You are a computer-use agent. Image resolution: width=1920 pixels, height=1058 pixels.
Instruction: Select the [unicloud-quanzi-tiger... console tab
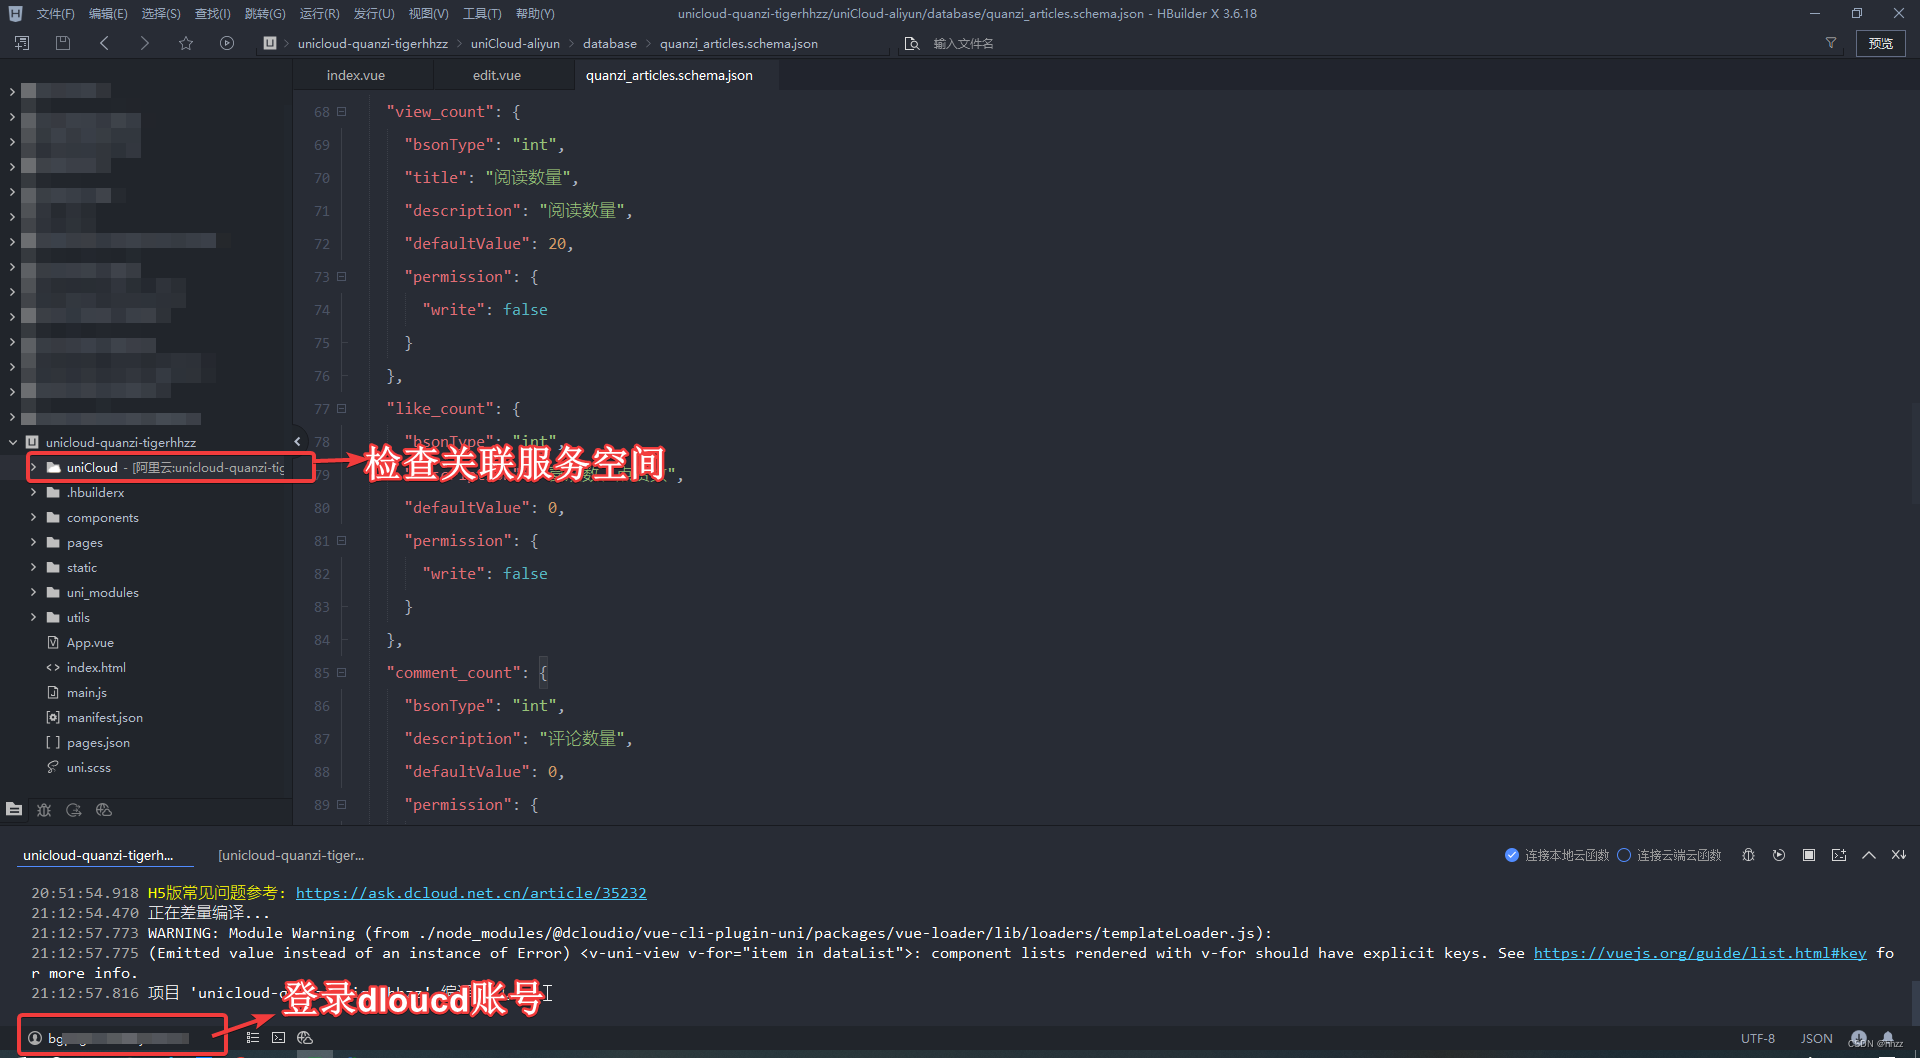291,855
